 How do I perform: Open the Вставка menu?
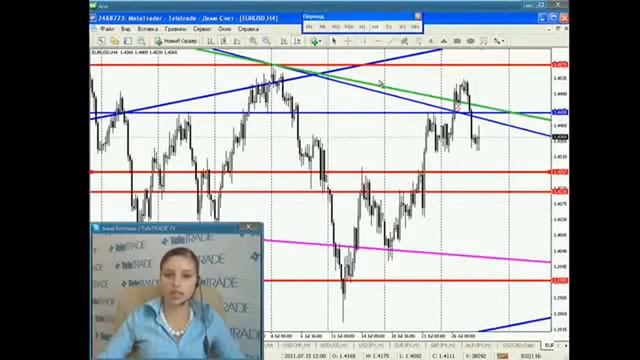tap(148, 29)
